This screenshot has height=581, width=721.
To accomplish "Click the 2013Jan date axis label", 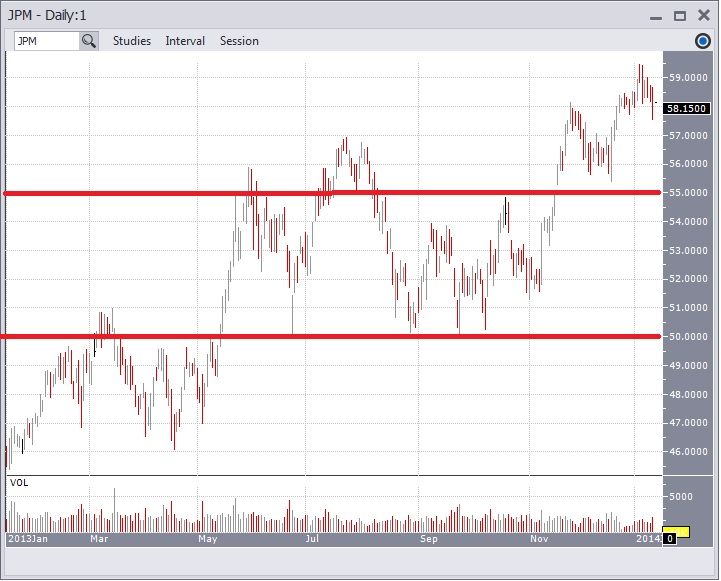I will click(x=28, y=539).
